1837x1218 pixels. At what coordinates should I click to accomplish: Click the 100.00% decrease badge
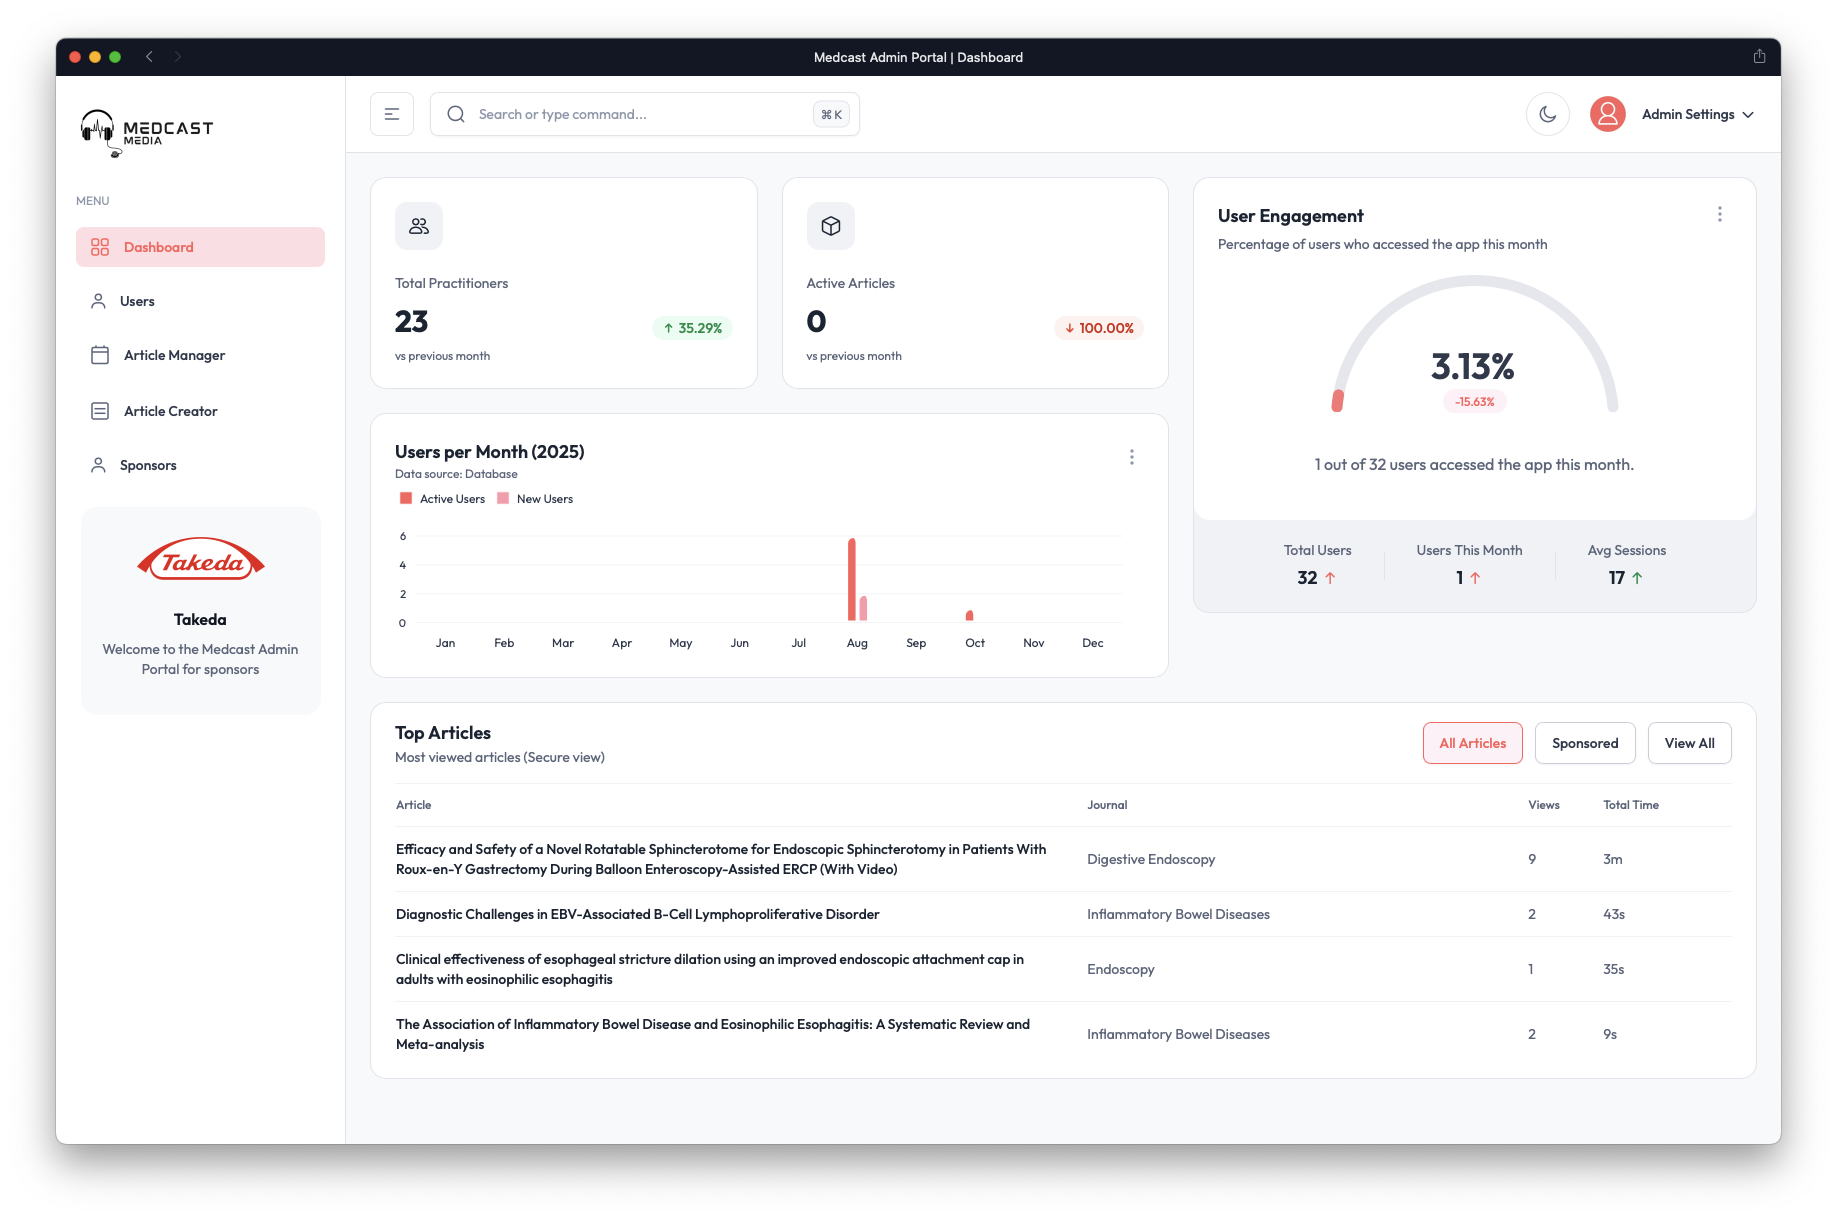pos(1099,328)
